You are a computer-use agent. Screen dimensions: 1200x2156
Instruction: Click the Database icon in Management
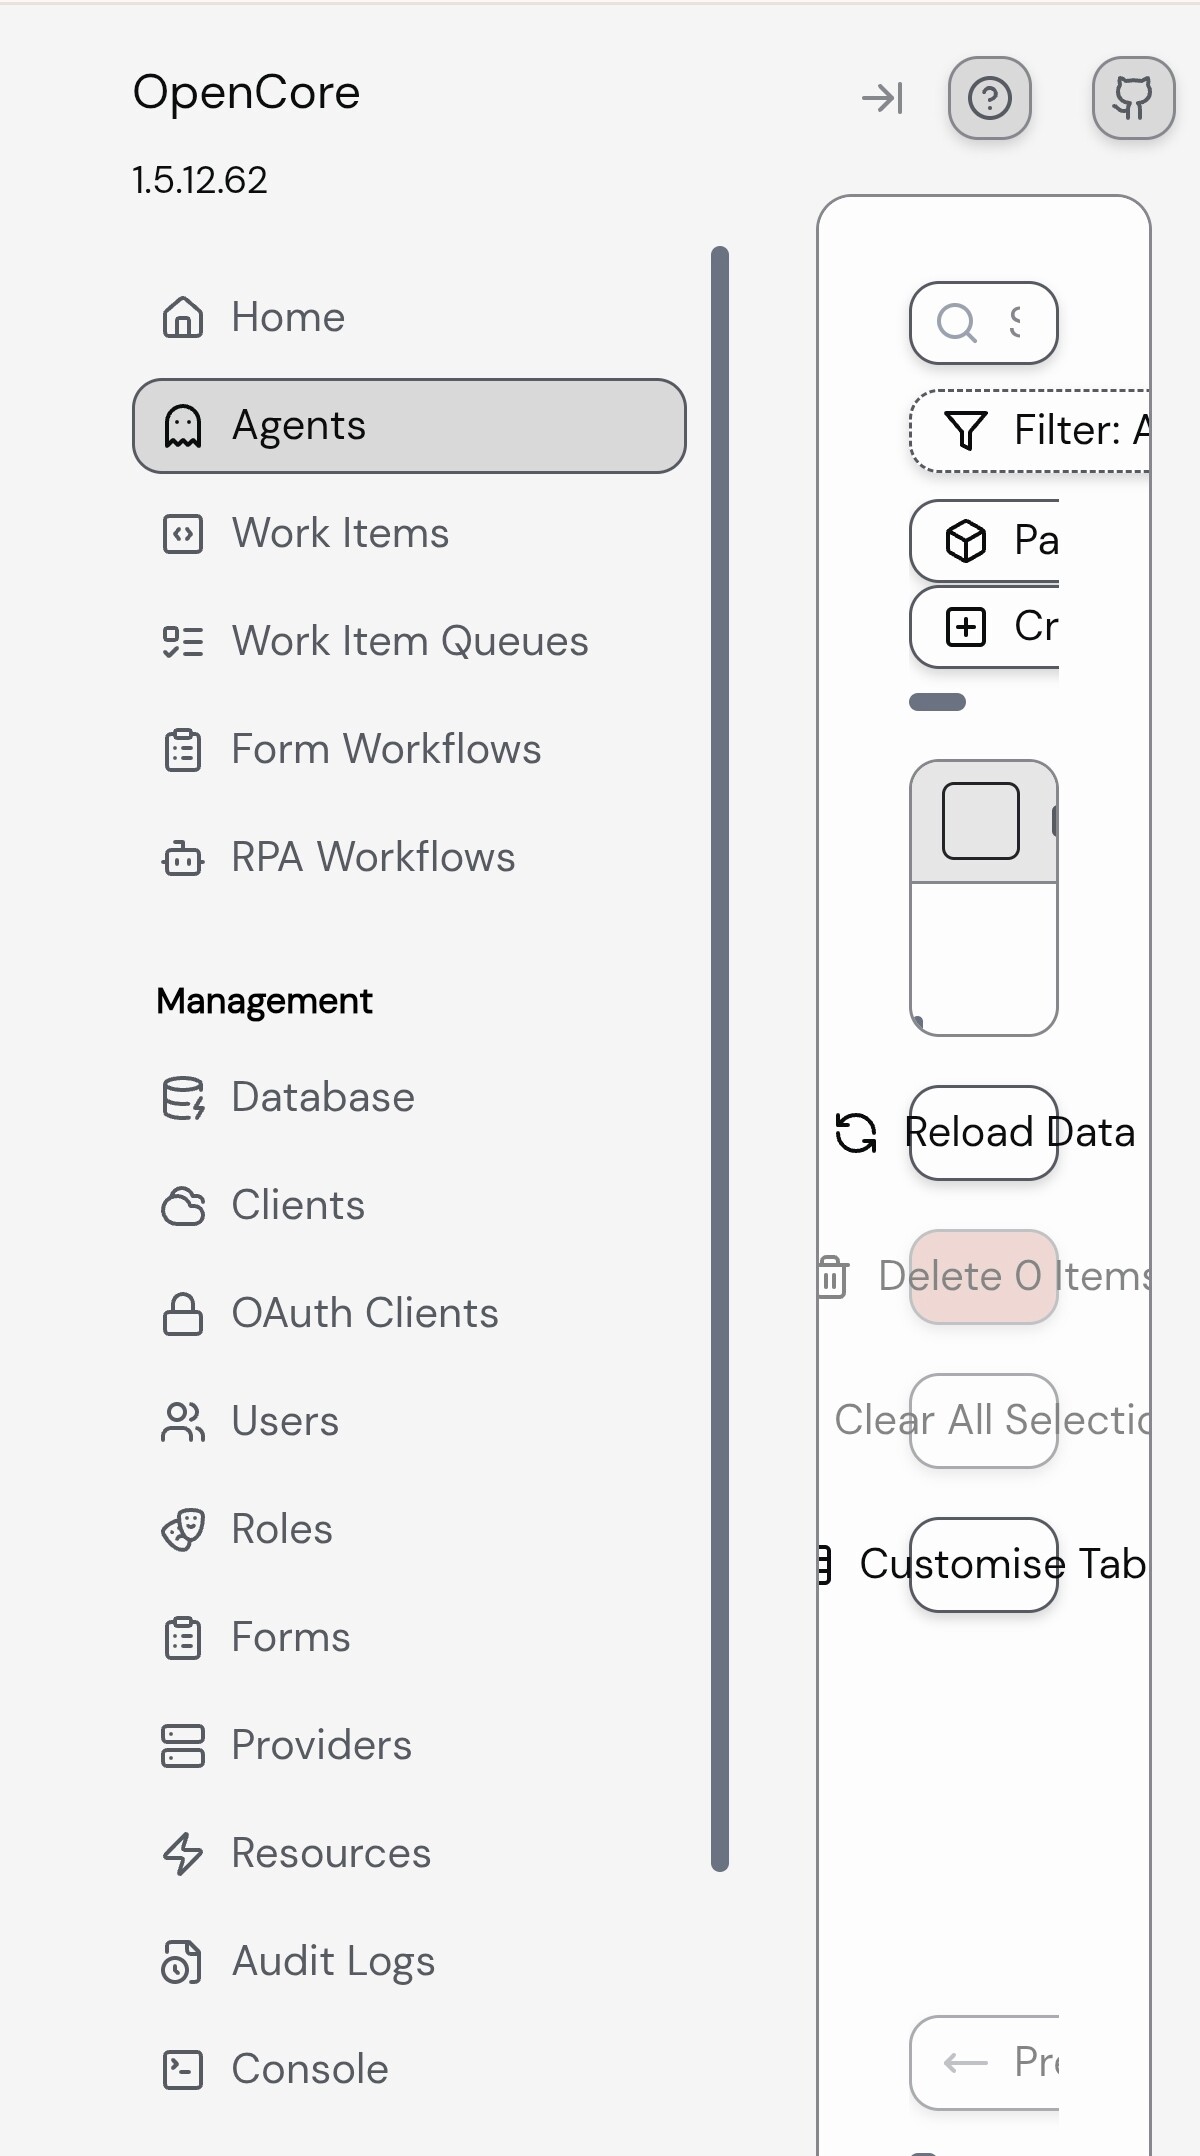pyautogui.click(x=183, y=1098)
